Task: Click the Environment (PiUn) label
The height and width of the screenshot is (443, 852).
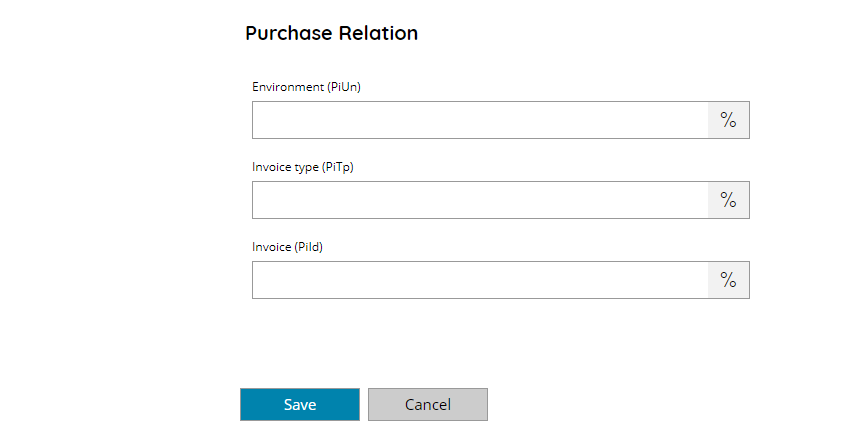Action: 306,87
